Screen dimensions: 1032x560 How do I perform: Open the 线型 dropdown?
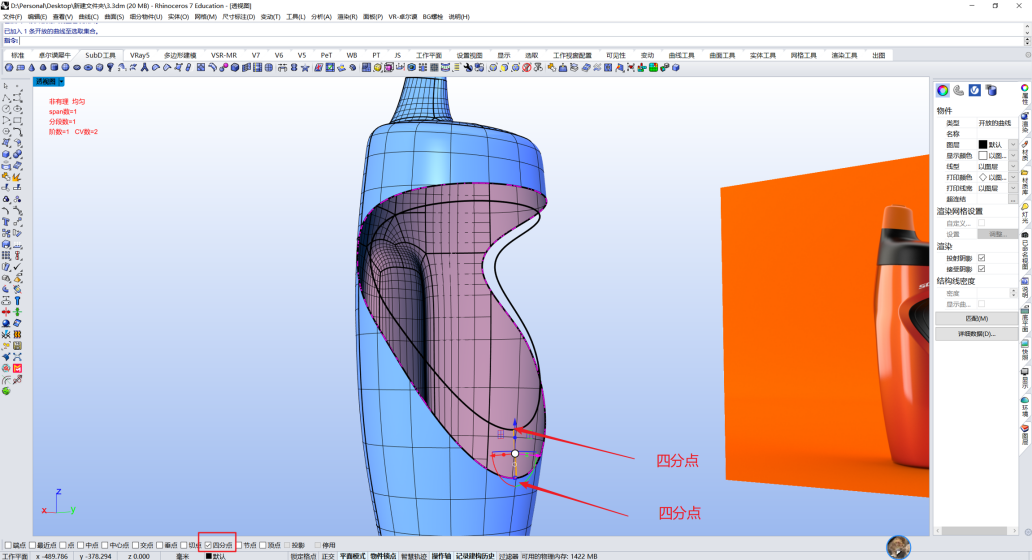pos(1013,166)
